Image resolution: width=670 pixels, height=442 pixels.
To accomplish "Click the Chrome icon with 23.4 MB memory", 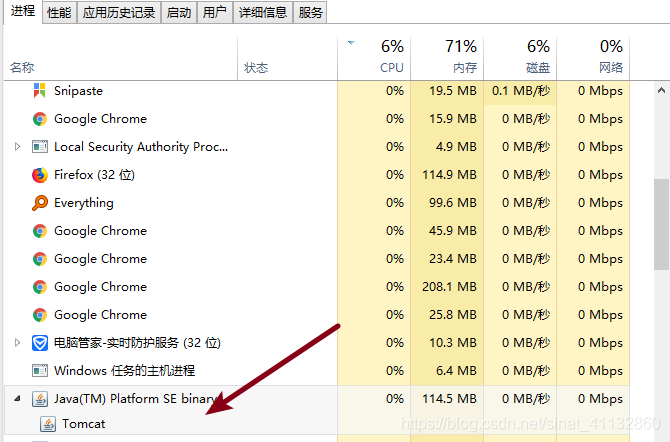I will coord(40,259).
